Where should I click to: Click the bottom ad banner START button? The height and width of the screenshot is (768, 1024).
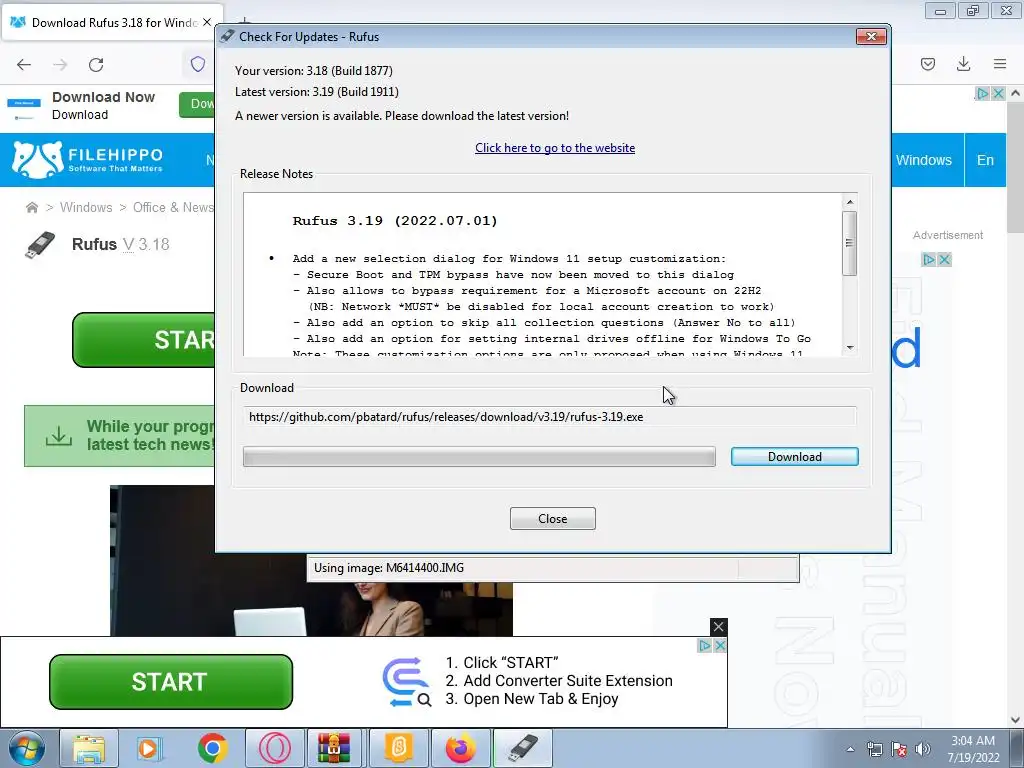(x=170, y=682)
